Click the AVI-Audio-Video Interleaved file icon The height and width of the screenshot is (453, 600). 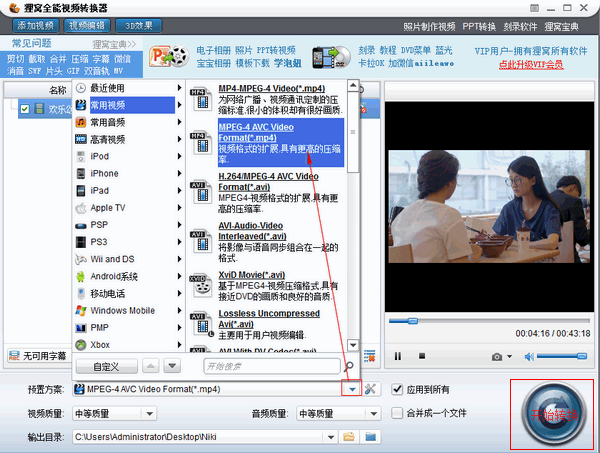click(x=201, y=241)
